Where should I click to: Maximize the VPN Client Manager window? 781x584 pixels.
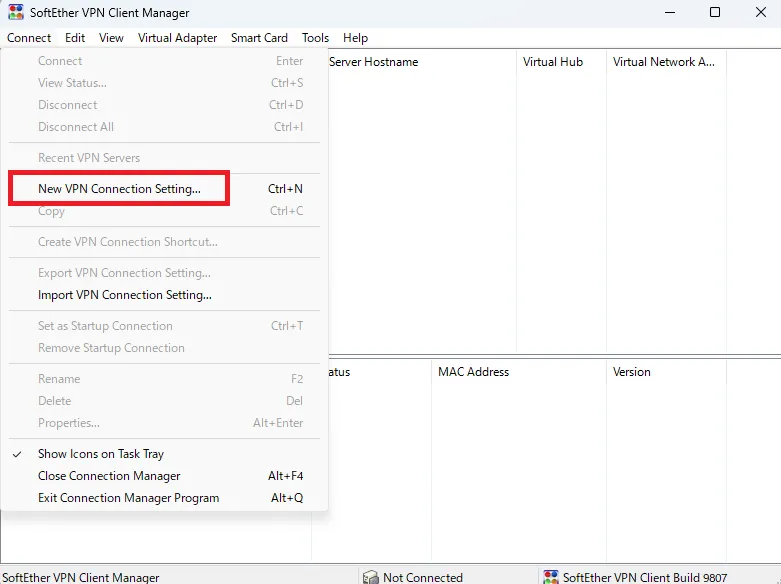(x=715, y=12)
